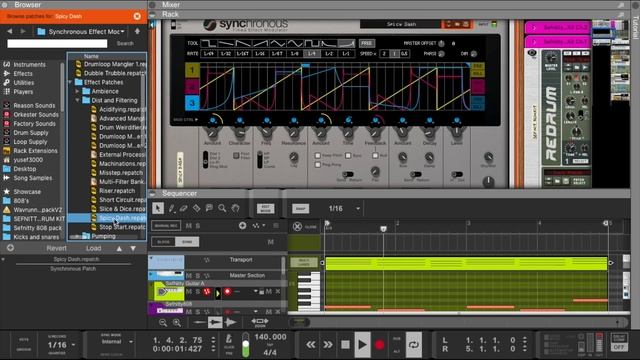Expand the Pumping folder

(x=78, y=236)
